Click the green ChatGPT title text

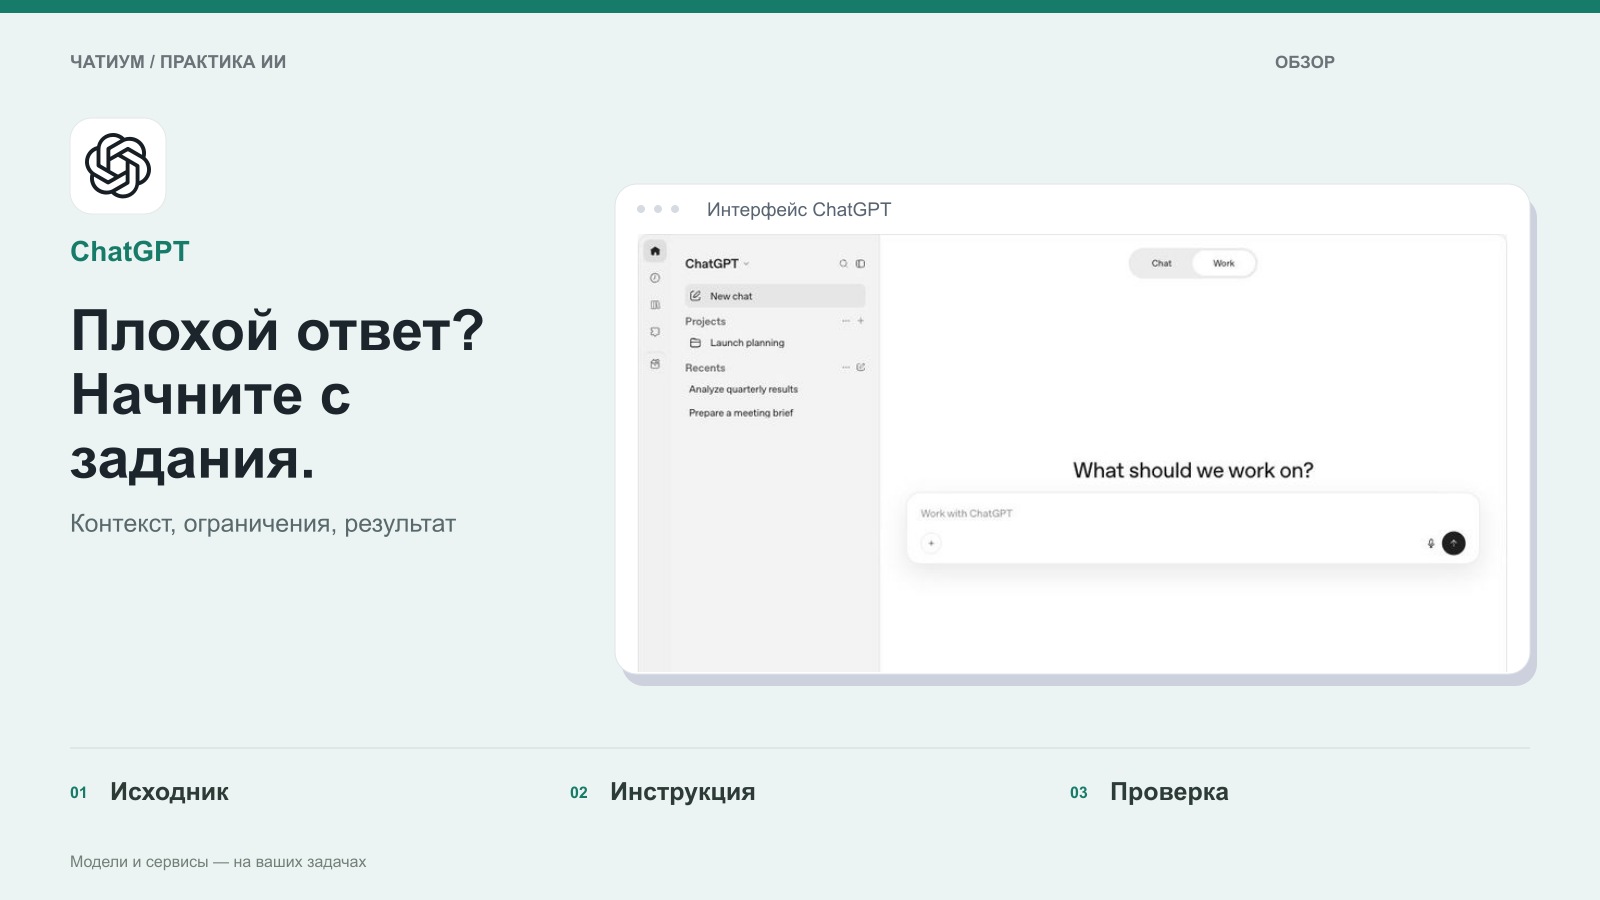[x=130, y=252]
